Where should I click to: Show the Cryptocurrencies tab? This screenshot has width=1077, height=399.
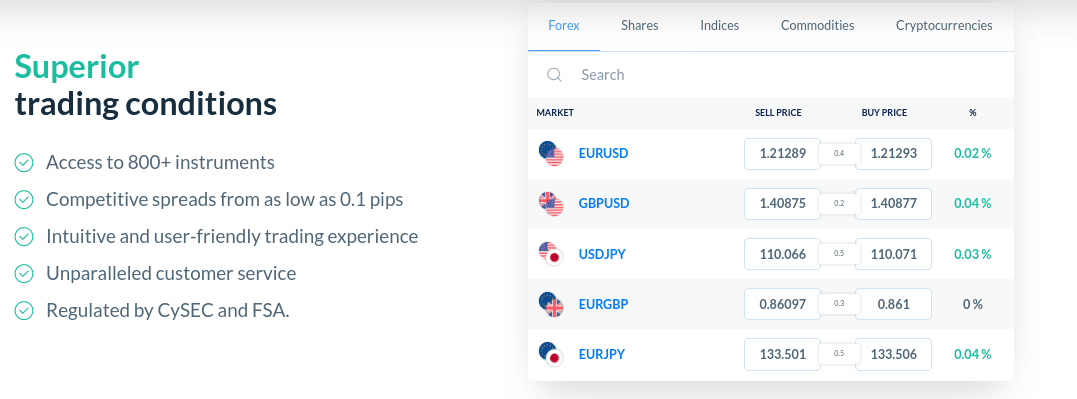click(x=944, y=25)
